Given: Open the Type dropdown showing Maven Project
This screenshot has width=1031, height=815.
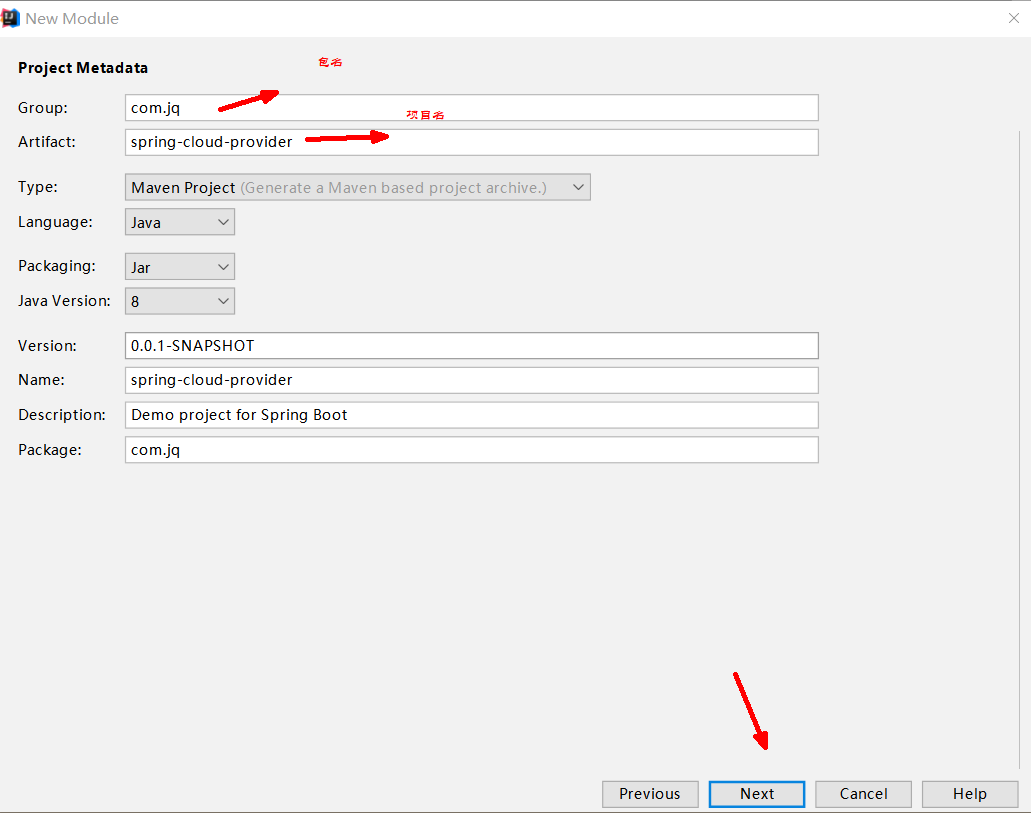Looking at the screenshot, I should click(358, 187).
